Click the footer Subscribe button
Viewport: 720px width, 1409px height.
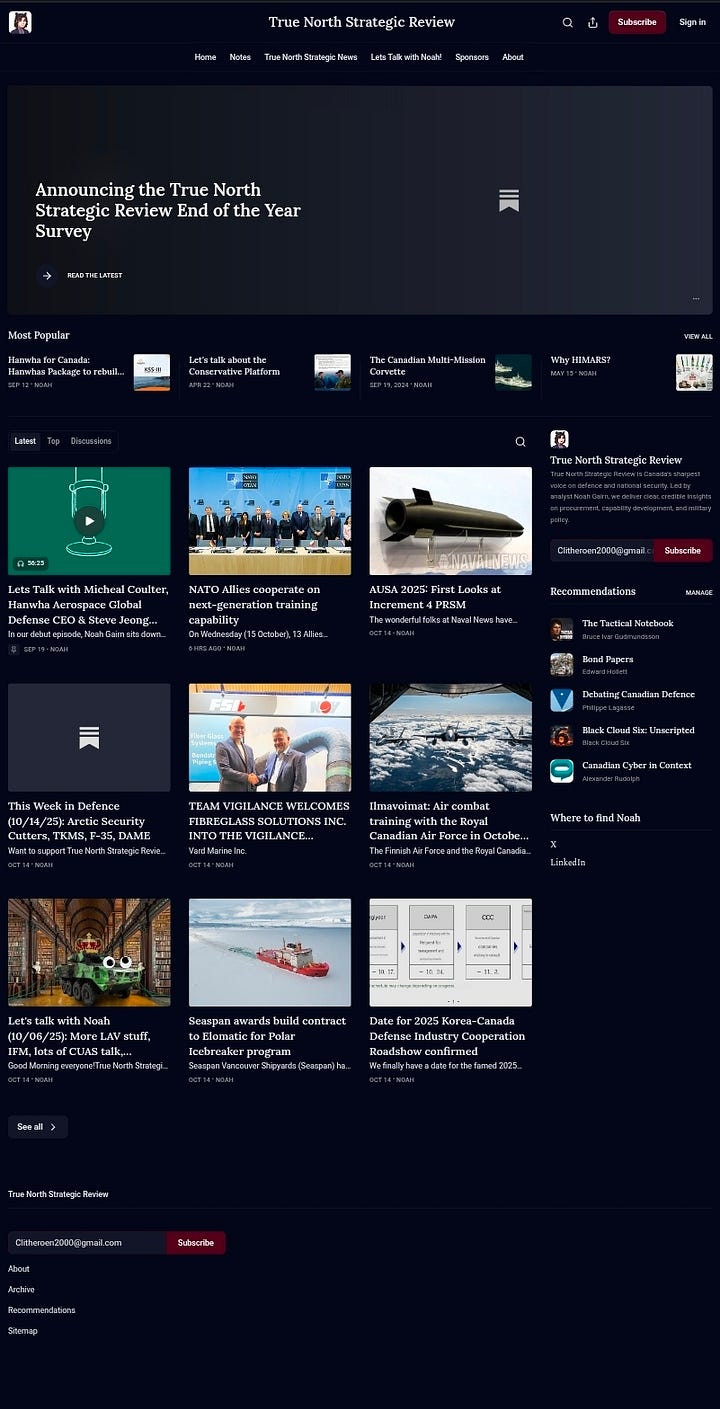tap(196, 1243)
